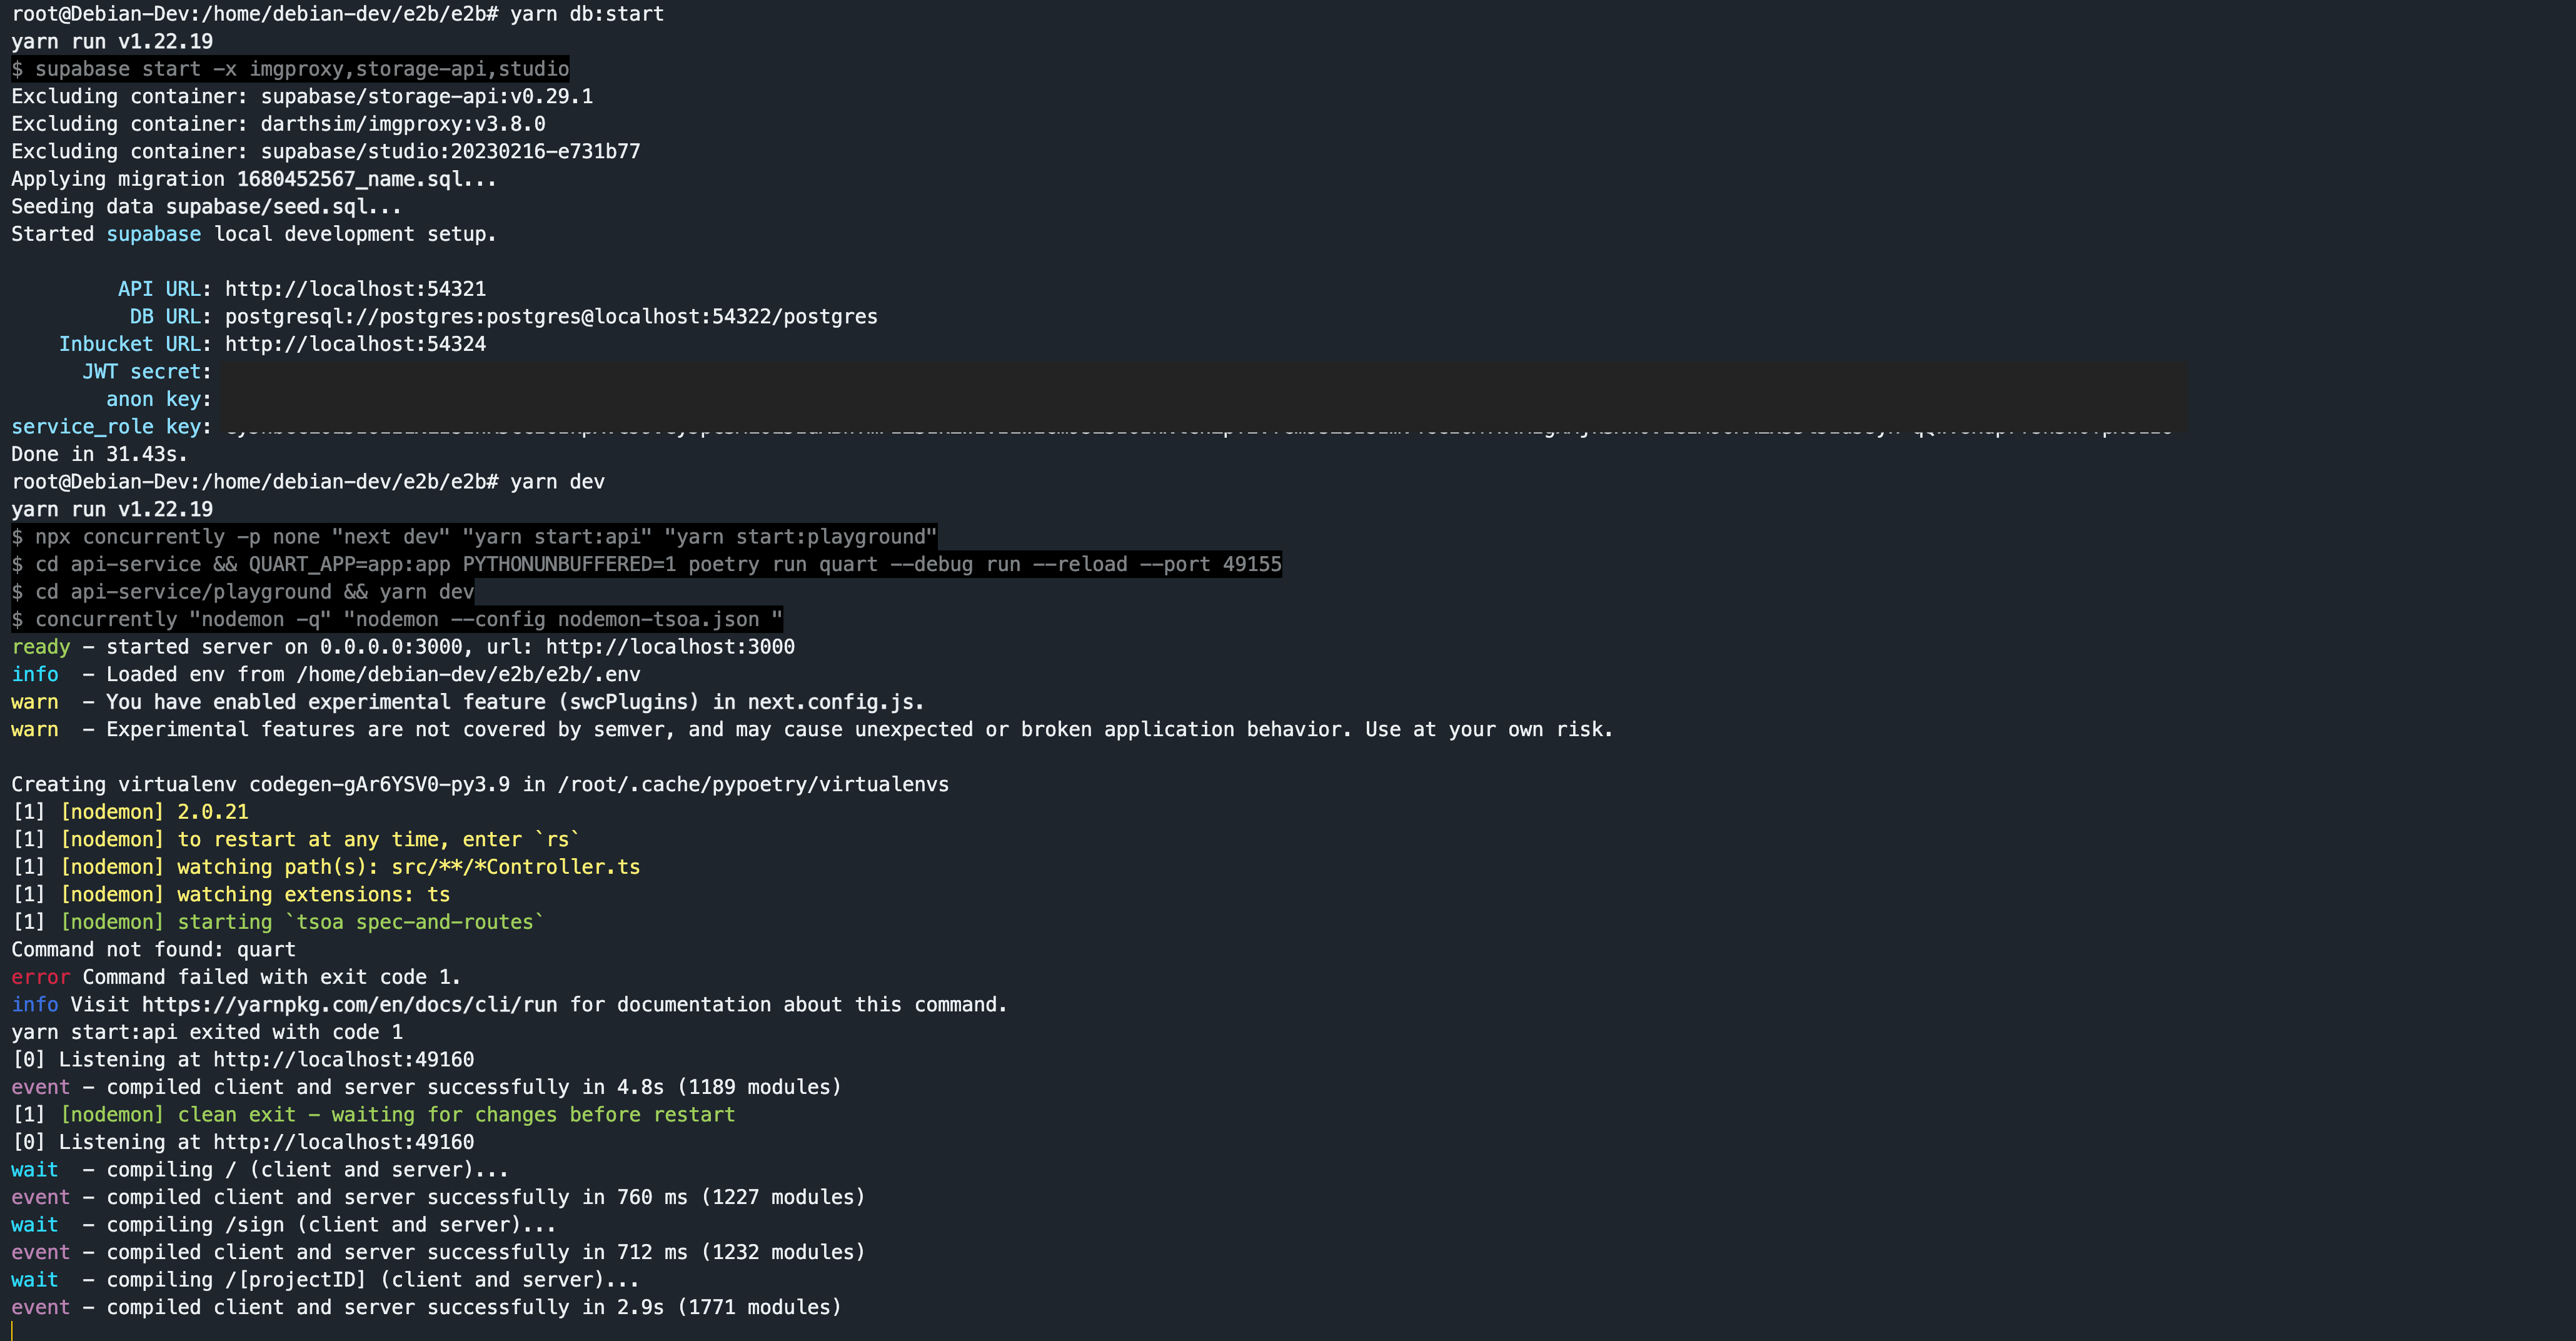The height and width of the screenshot is (1341, 2576).
Task: Click the terminal cursor on the last line
Action: (12, 1331)
